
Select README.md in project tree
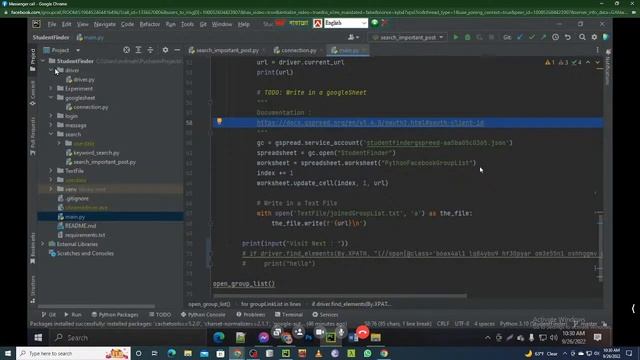click(80, 226)
